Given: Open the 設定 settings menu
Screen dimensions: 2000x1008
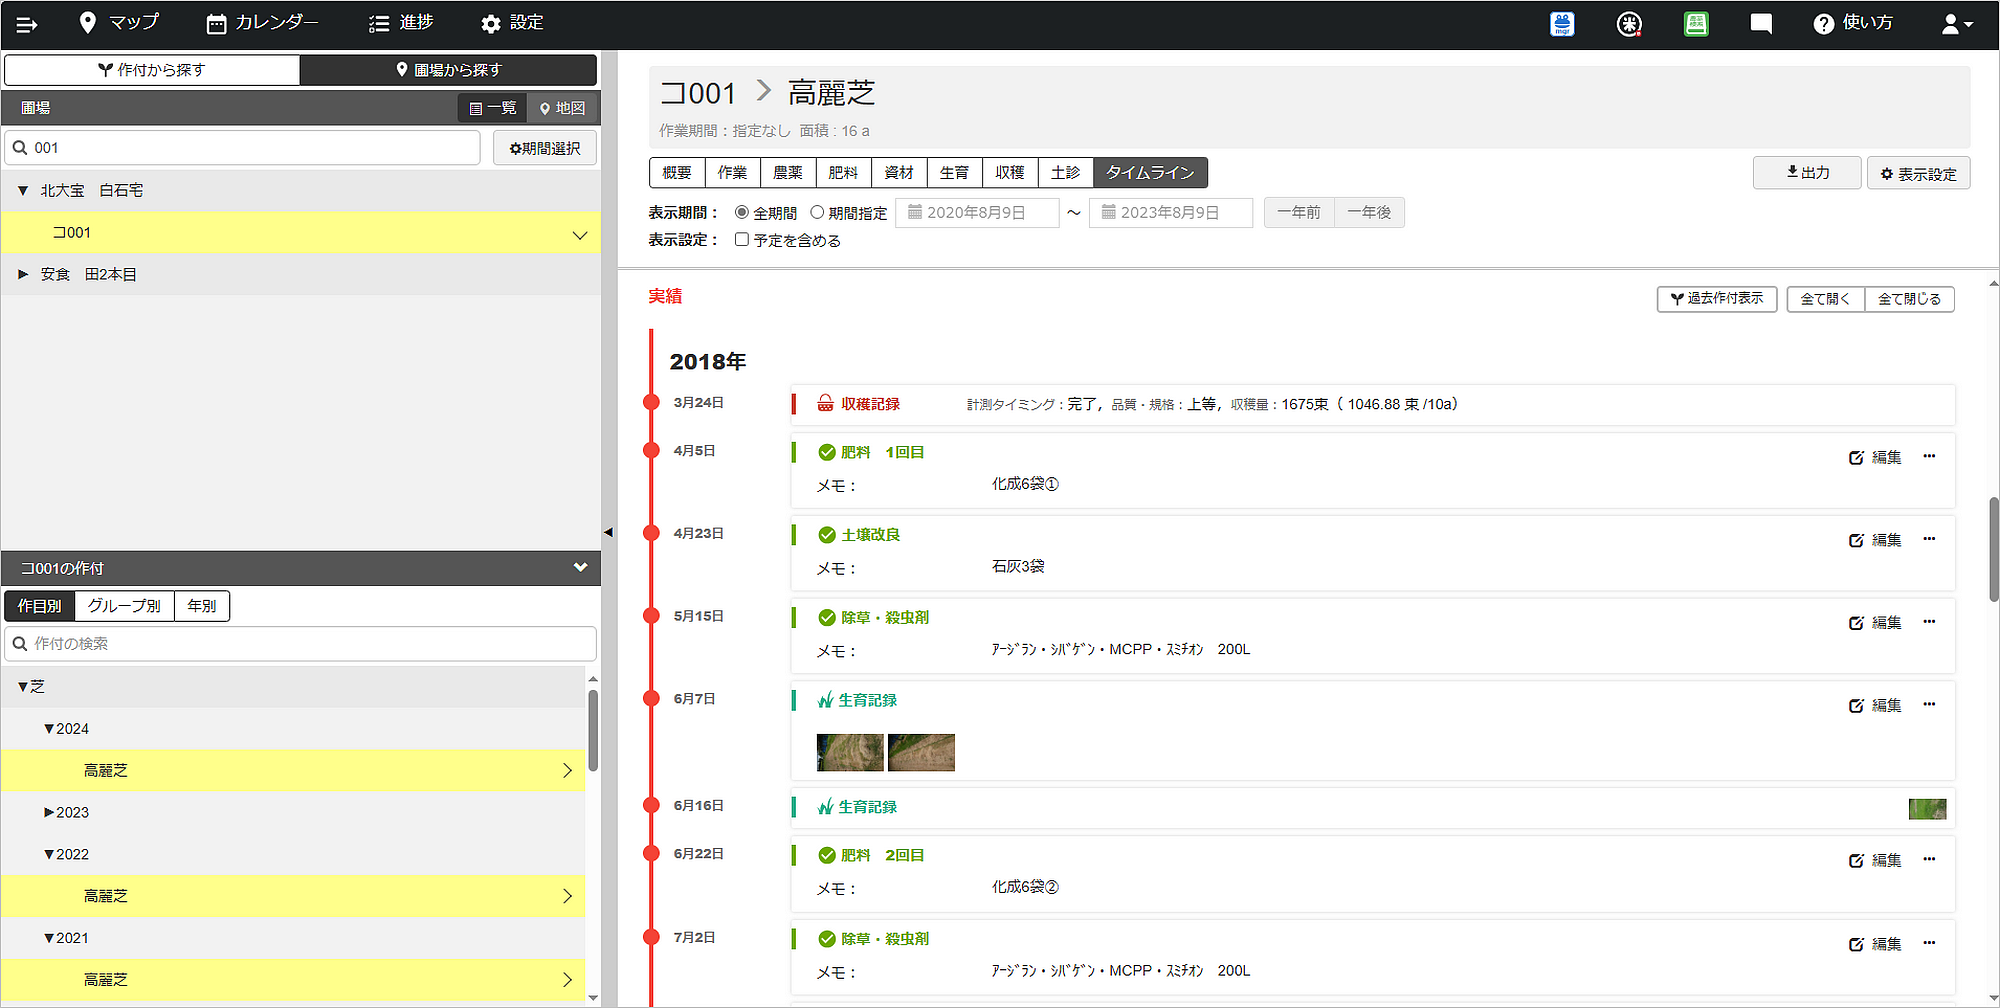Looking at the screenshot, I should tap(512, 23).
